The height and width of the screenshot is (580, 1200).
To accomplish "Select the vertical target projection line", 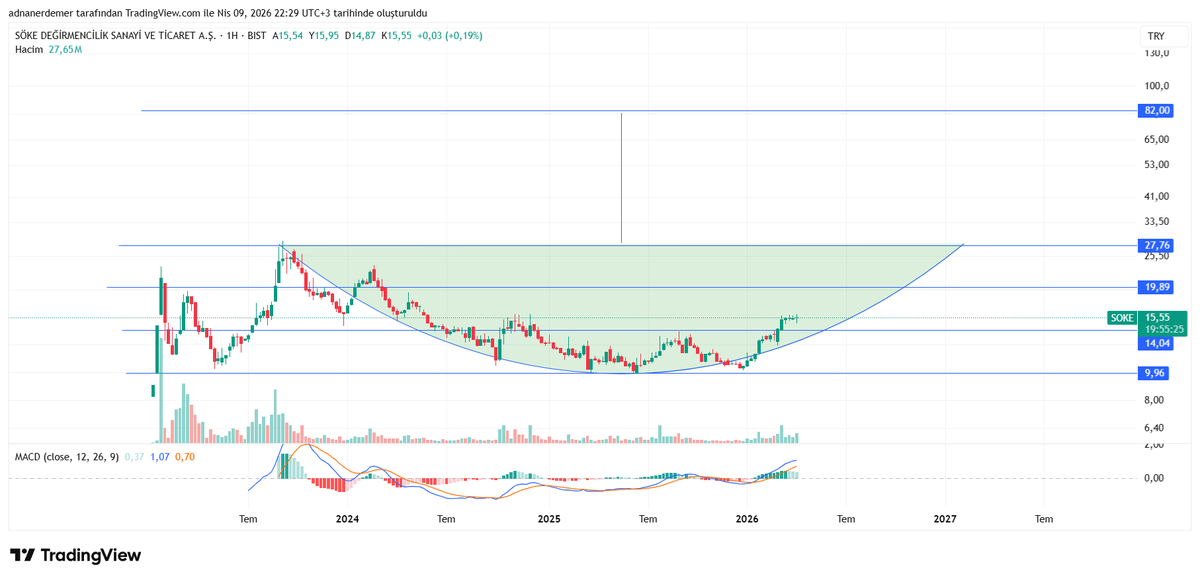I will 621,177.
